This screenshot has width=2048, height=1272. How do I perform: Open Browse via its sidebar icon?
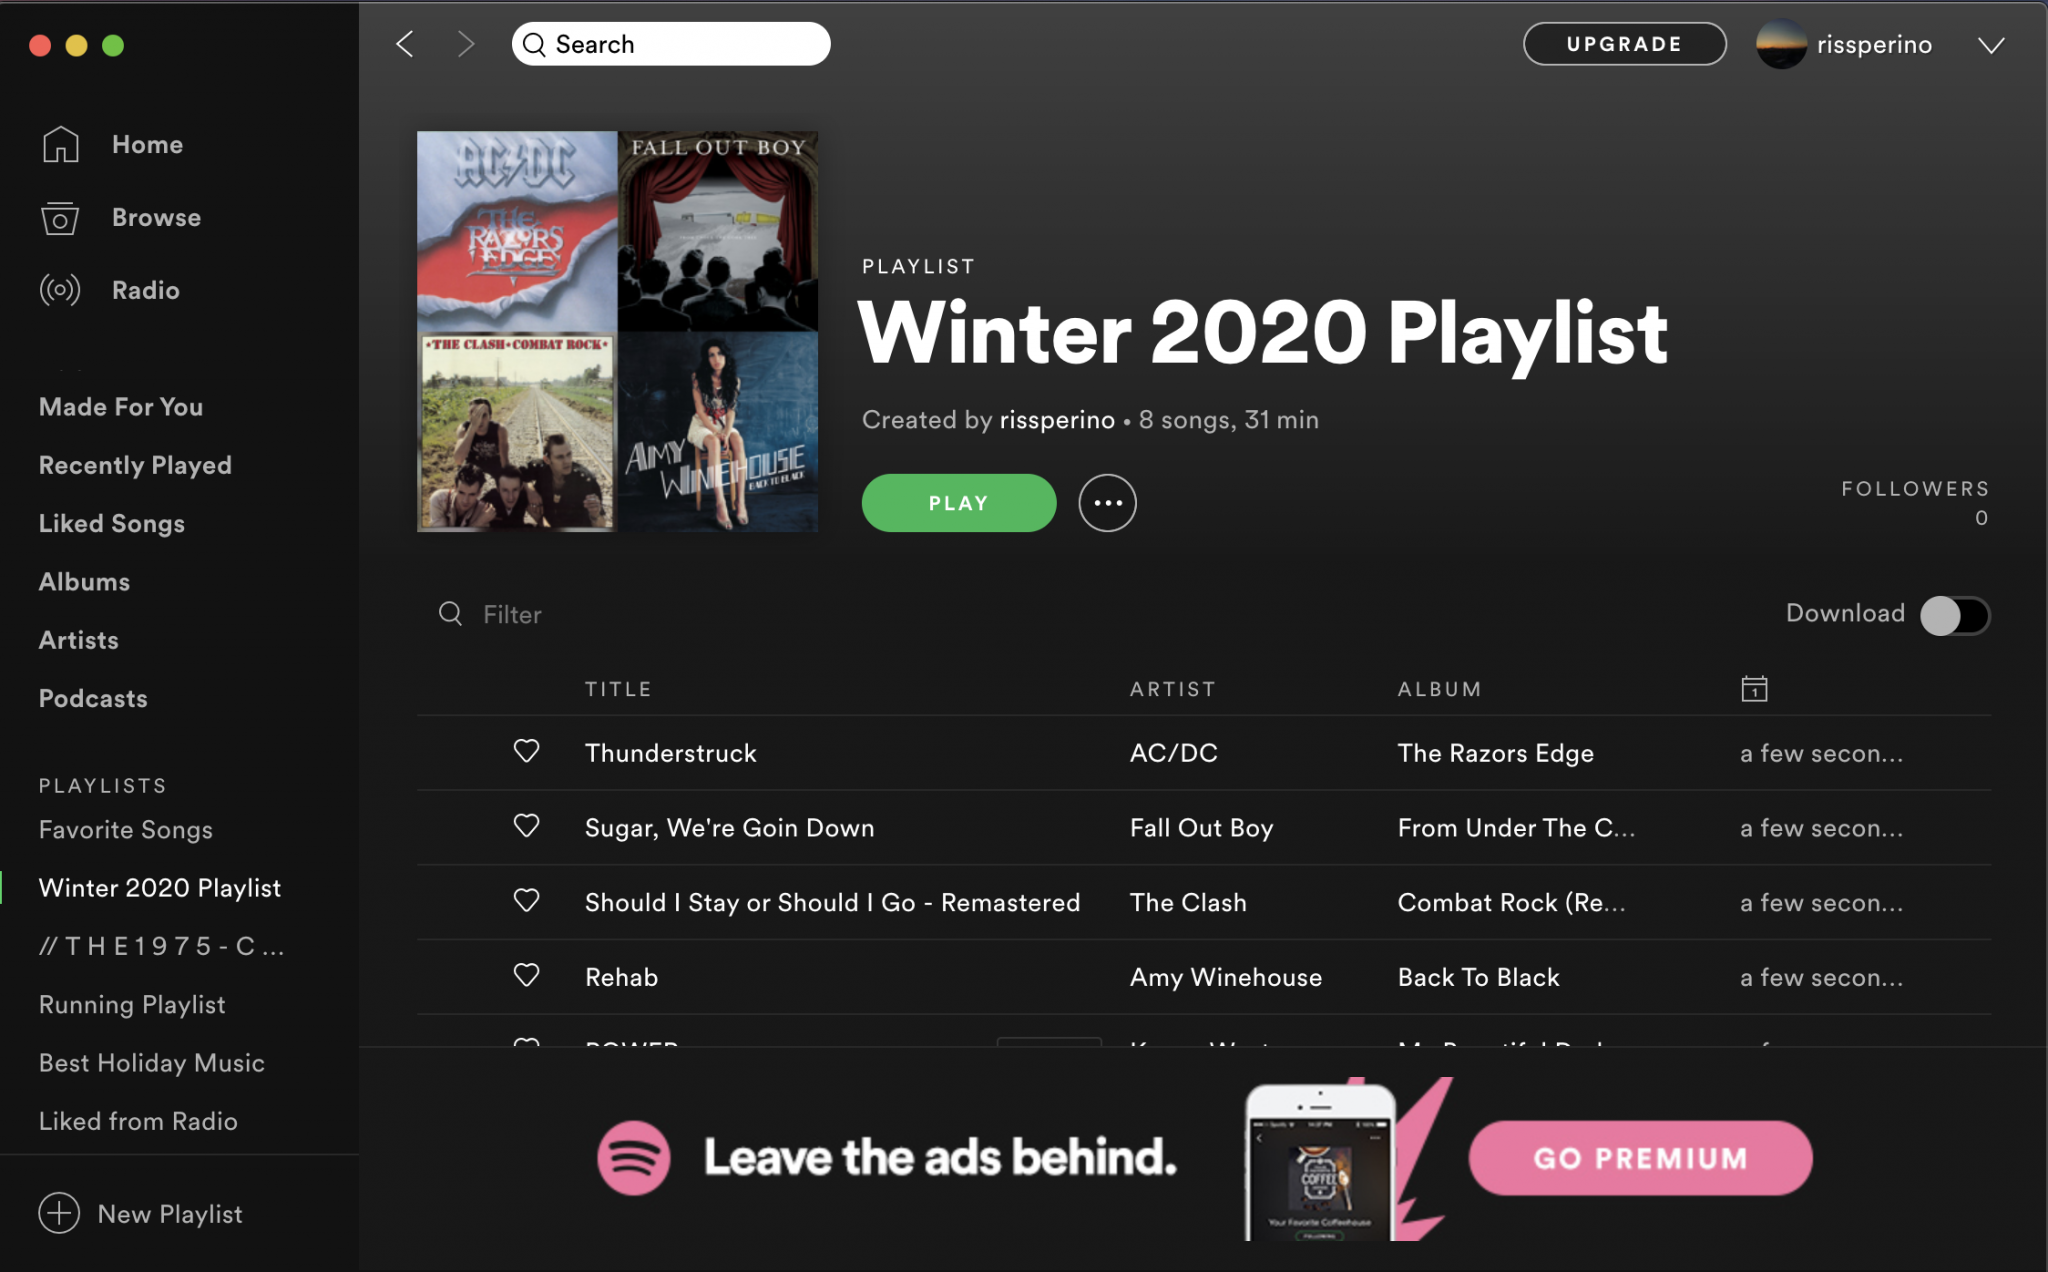click(x=60, y=218)
